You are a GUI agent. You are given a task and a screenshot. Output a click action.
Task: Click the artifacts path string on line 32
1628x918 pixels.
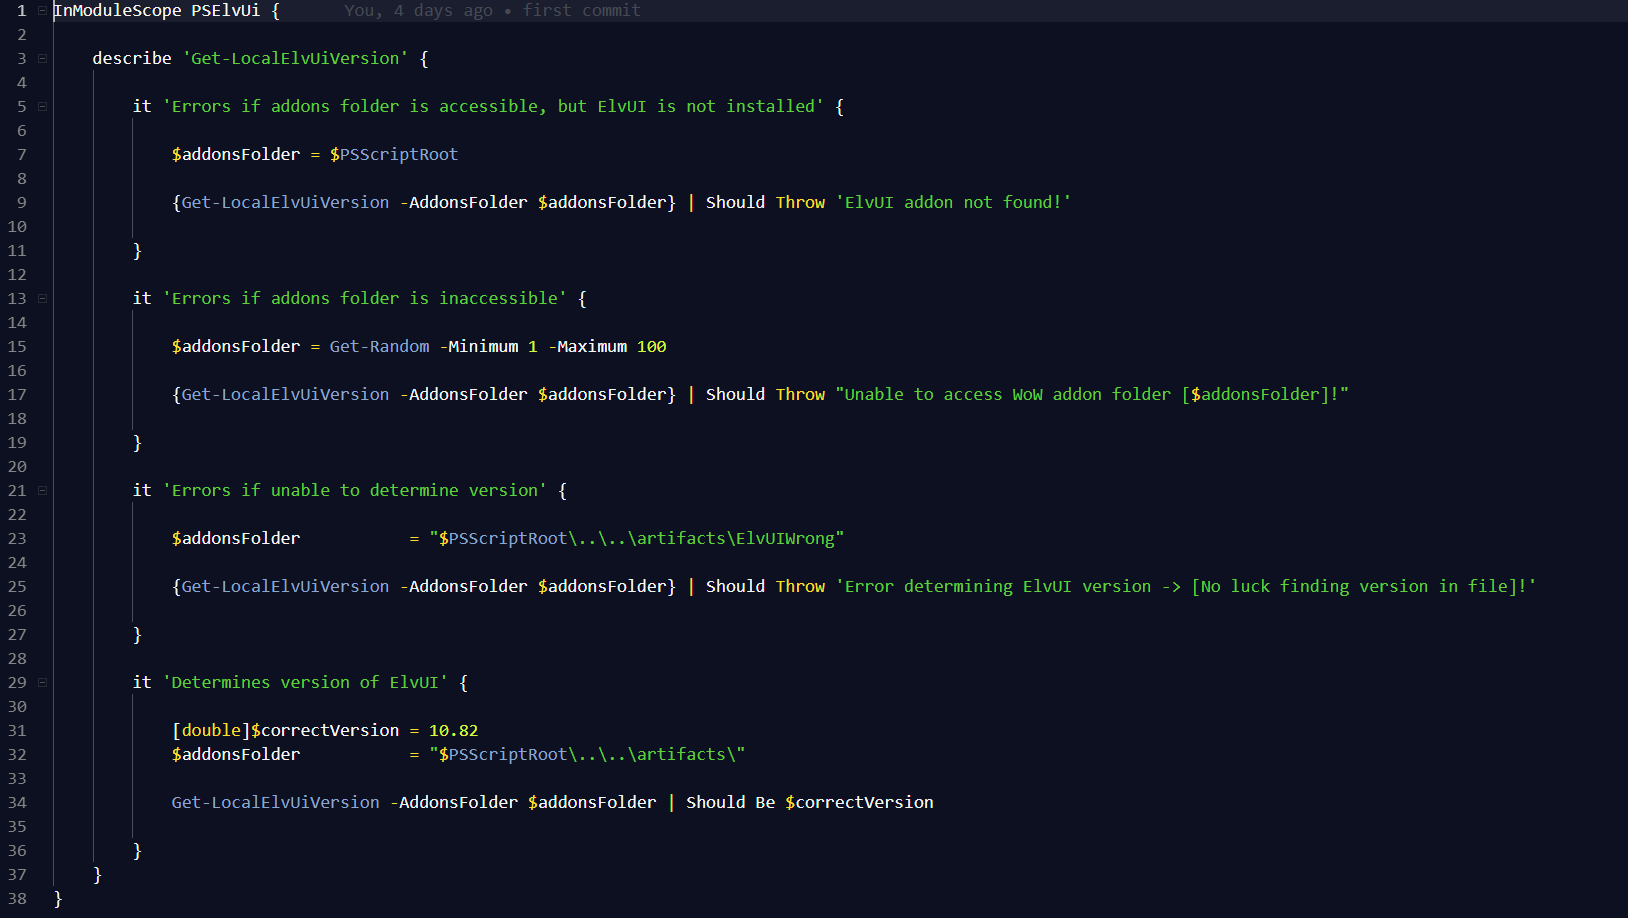pyautogui.click(x=588, y=754)
